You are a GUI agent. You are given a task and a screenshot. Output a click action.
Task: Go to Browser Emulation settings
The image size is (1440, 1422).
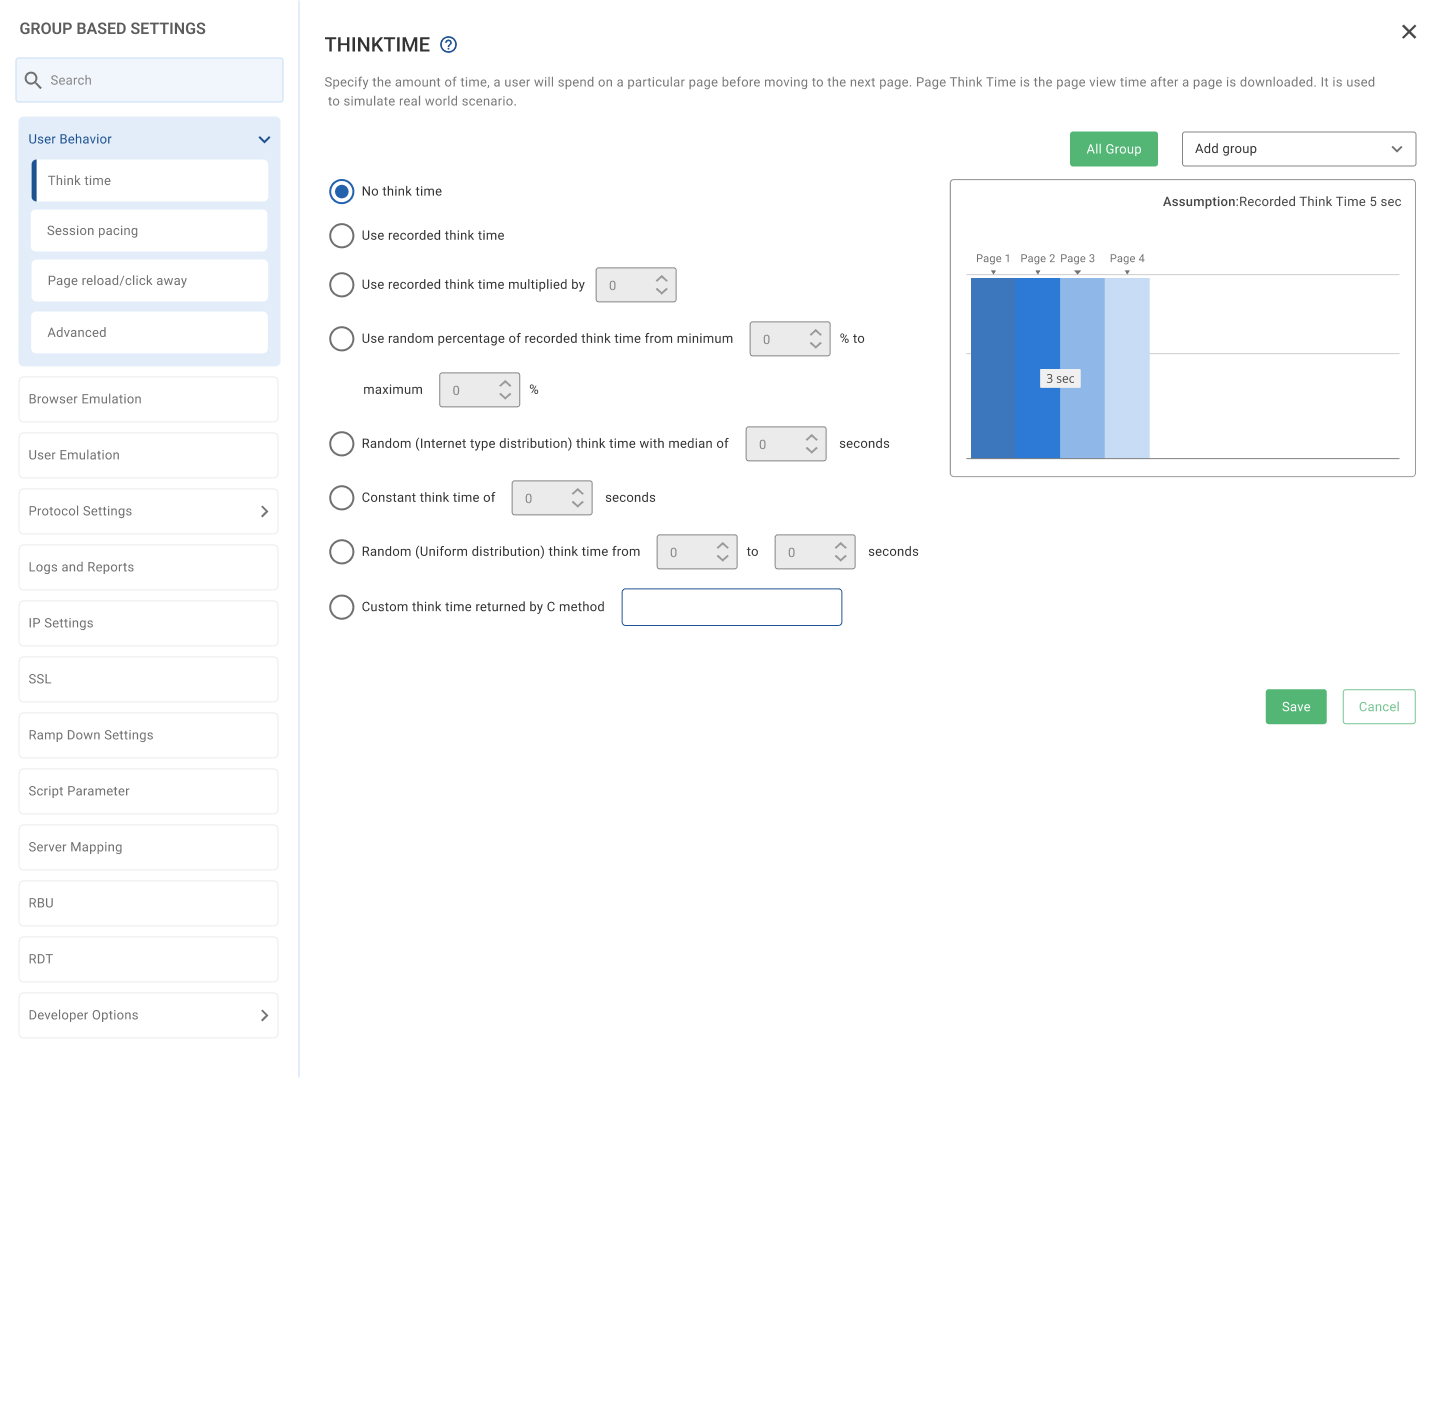[148, 399]
